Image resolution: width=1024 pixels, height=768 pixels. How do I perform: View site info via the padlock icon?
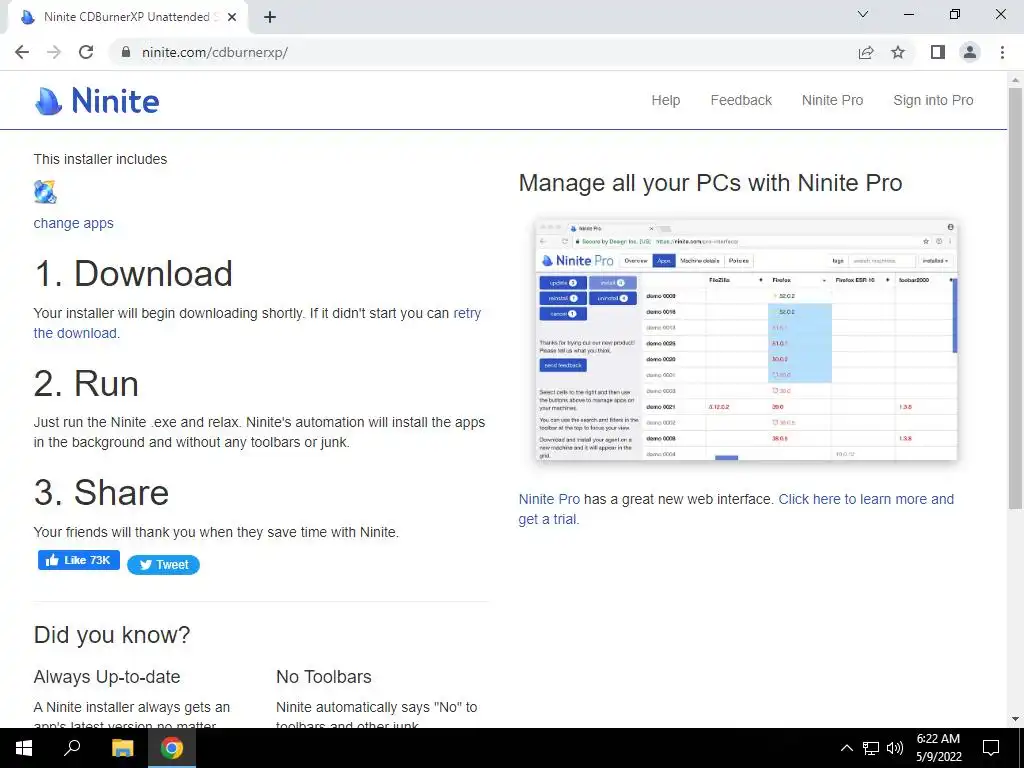coord(126,52)
